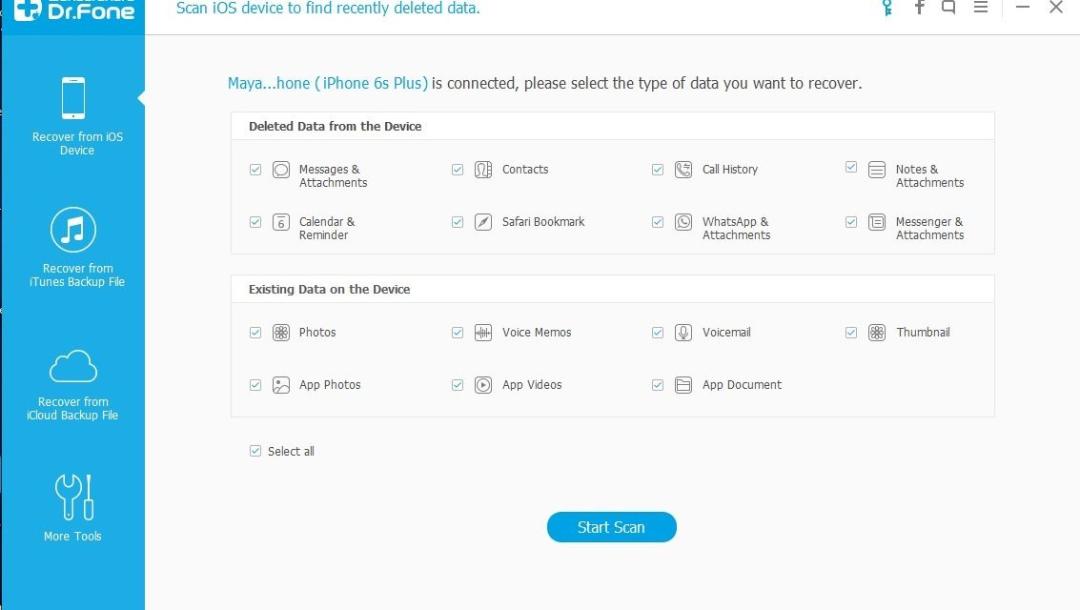Click the key registration icon in title bar

click(887, 8)
